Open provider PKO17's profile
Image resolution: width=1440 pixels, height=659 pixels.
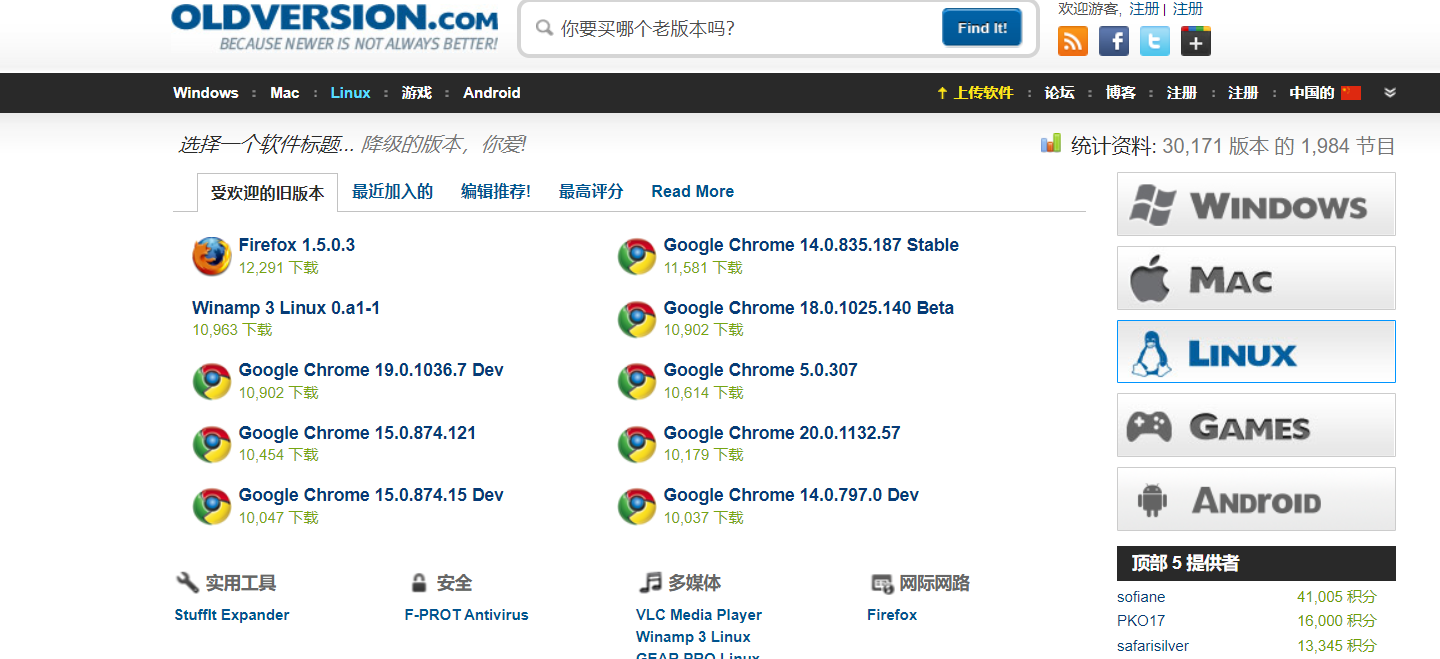1141,621
